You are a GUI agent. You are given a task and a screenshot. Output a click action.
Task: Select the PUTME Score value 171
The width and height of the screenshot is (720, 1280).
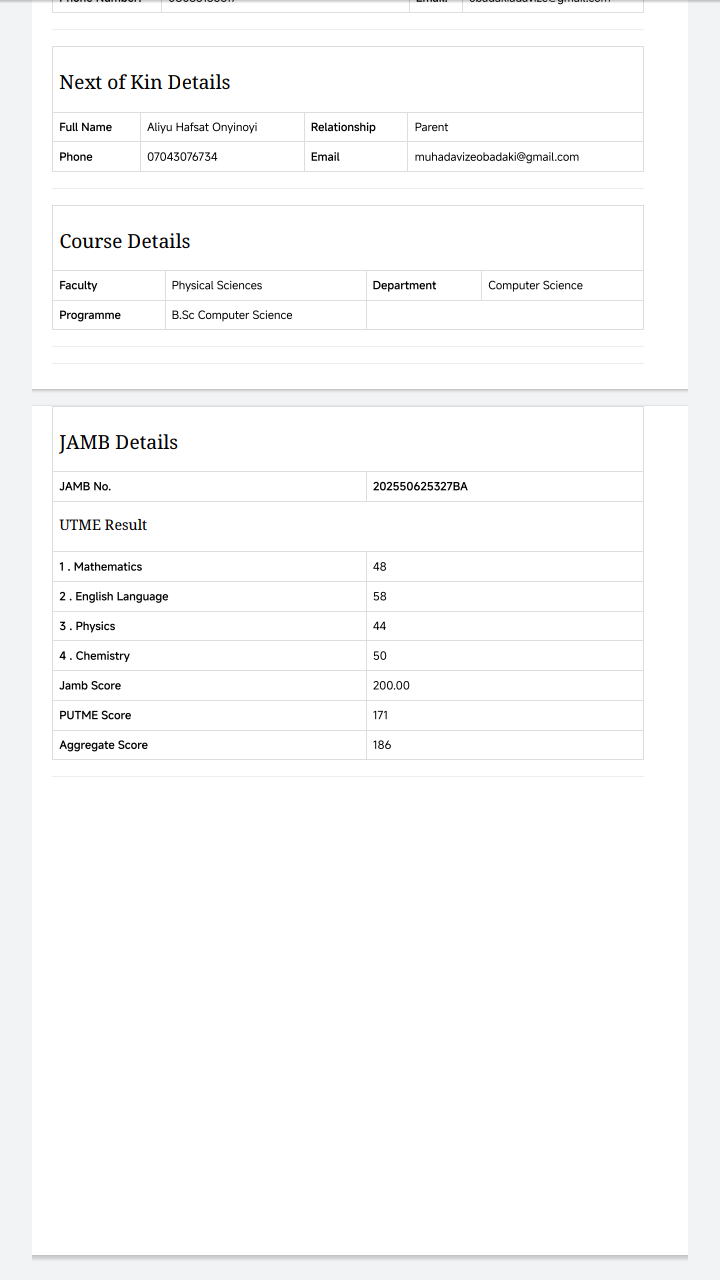tap(380, 715)
